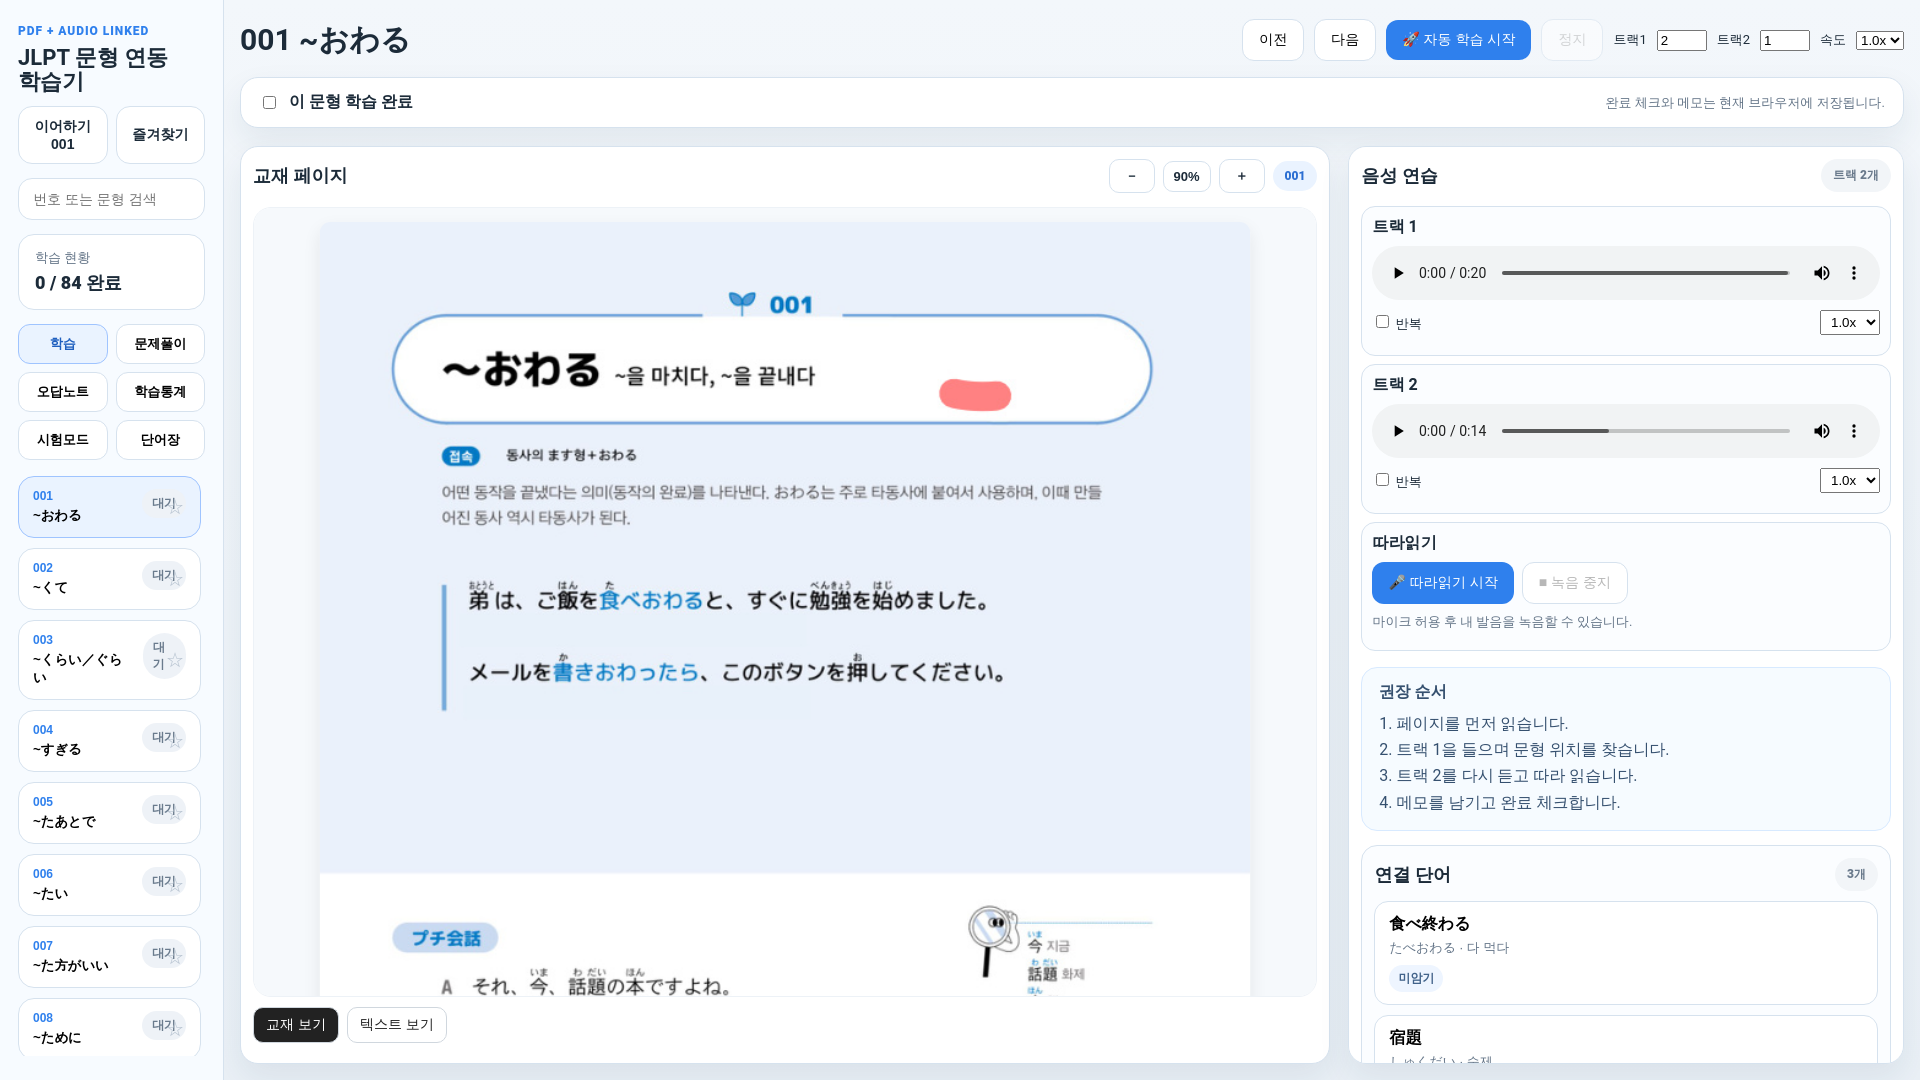Switch to the 학습 tab

point(63,344)
